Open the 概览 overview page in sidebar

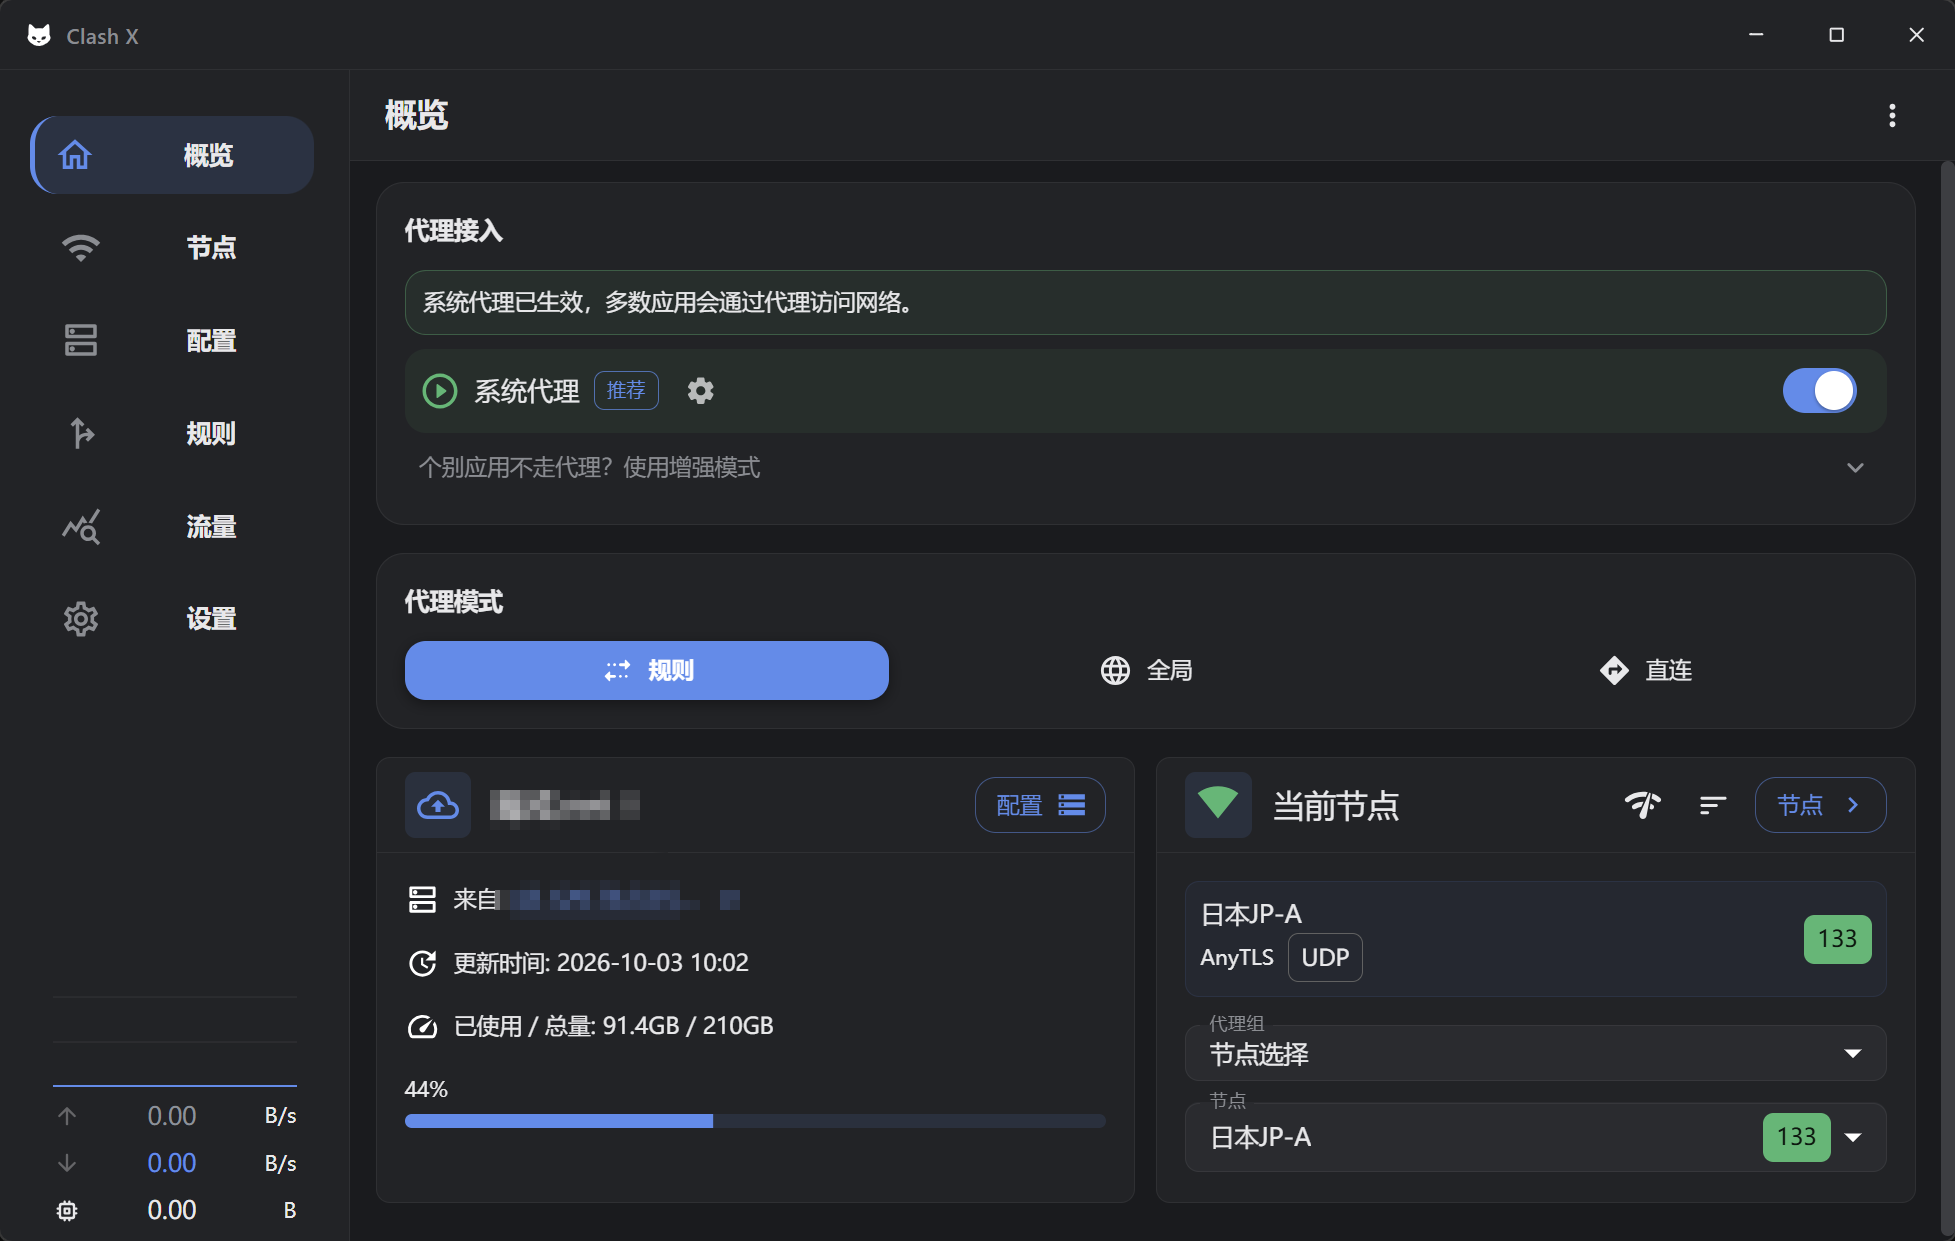(x=172, y=155)
